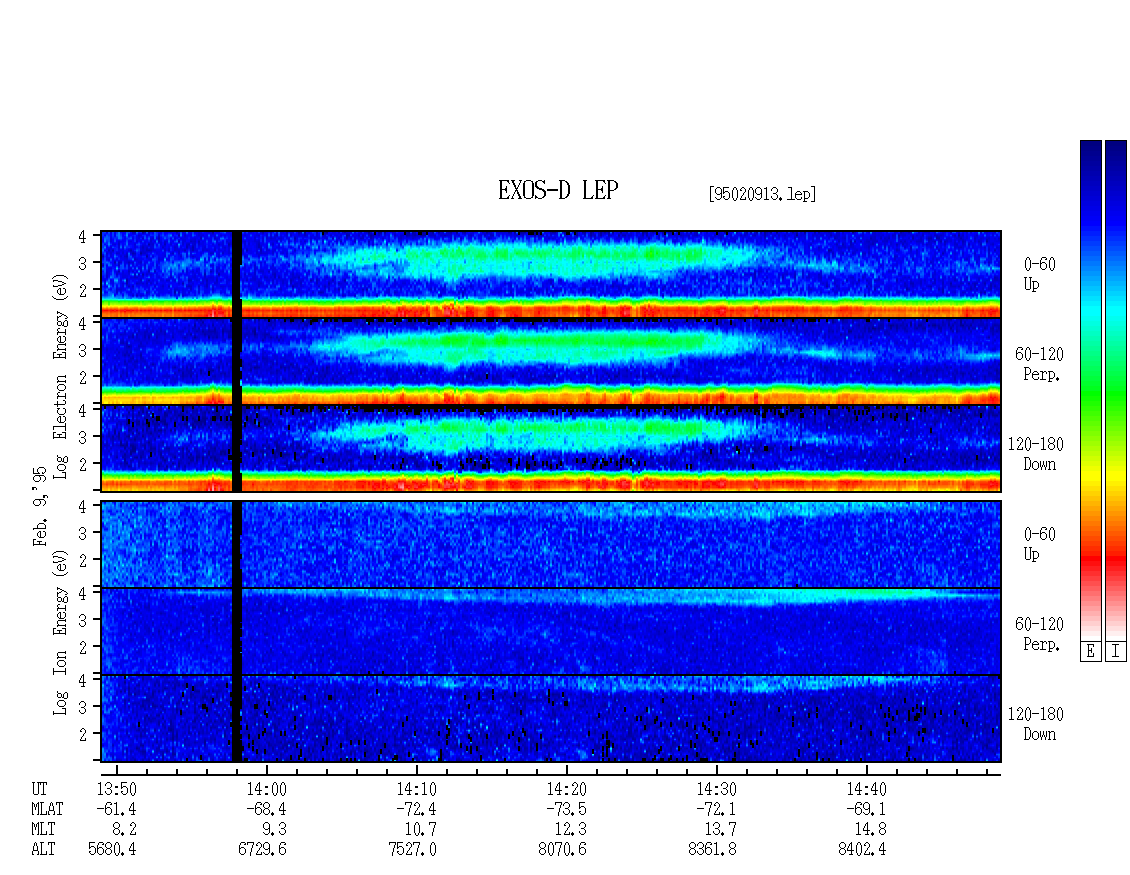This screenshot has height=875, width=1130.
Task: Select the UT row header
Action: pos(39,789)
